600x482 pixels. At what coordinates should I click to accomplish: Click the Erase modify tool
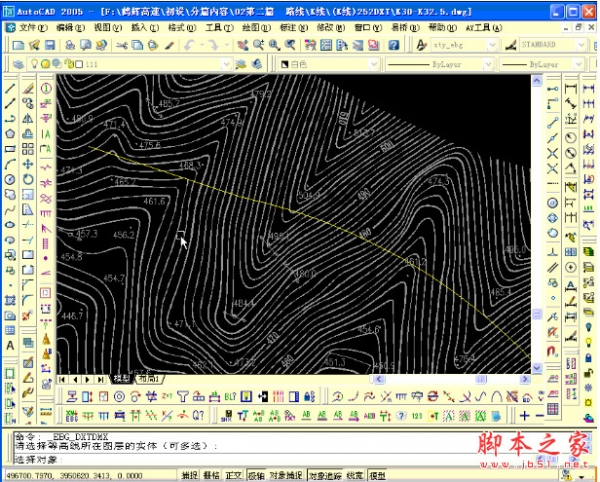(28, 89)
